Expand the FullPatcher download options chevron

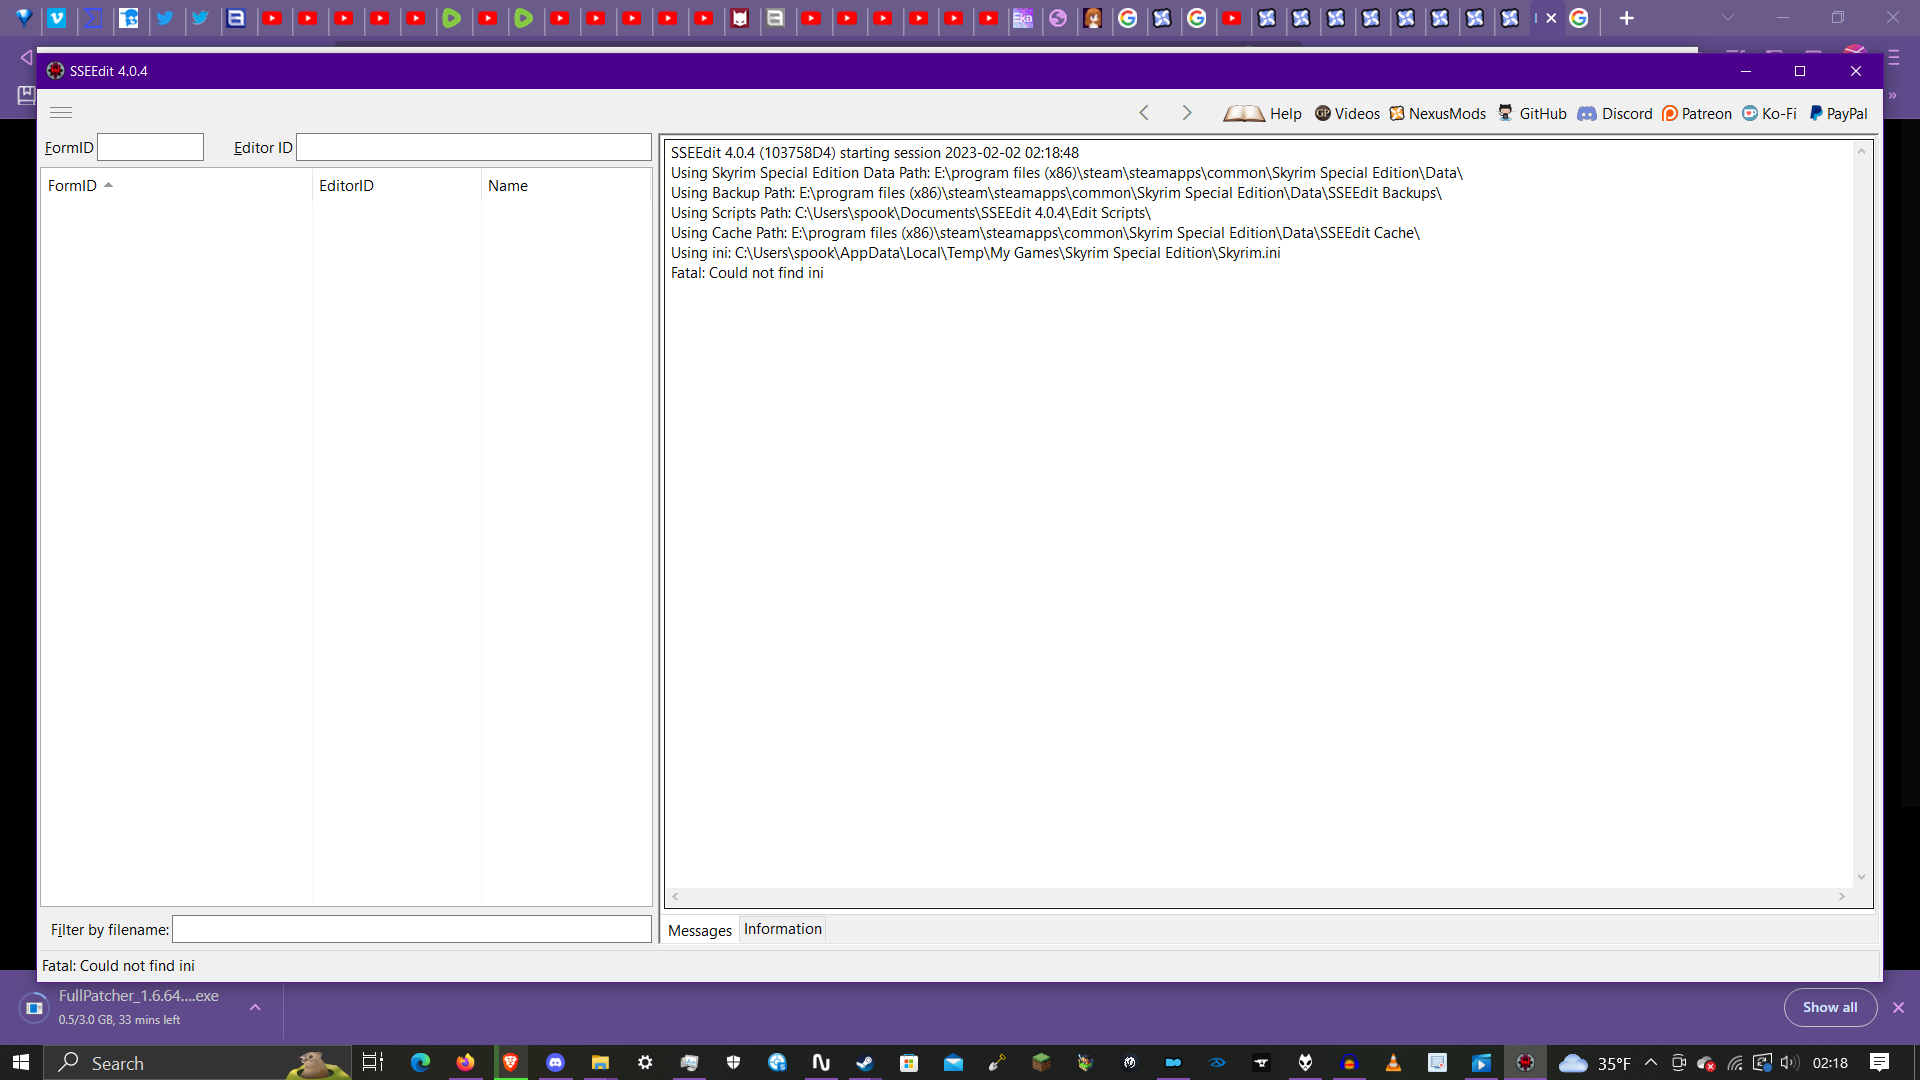click(x=255, y=1008)
